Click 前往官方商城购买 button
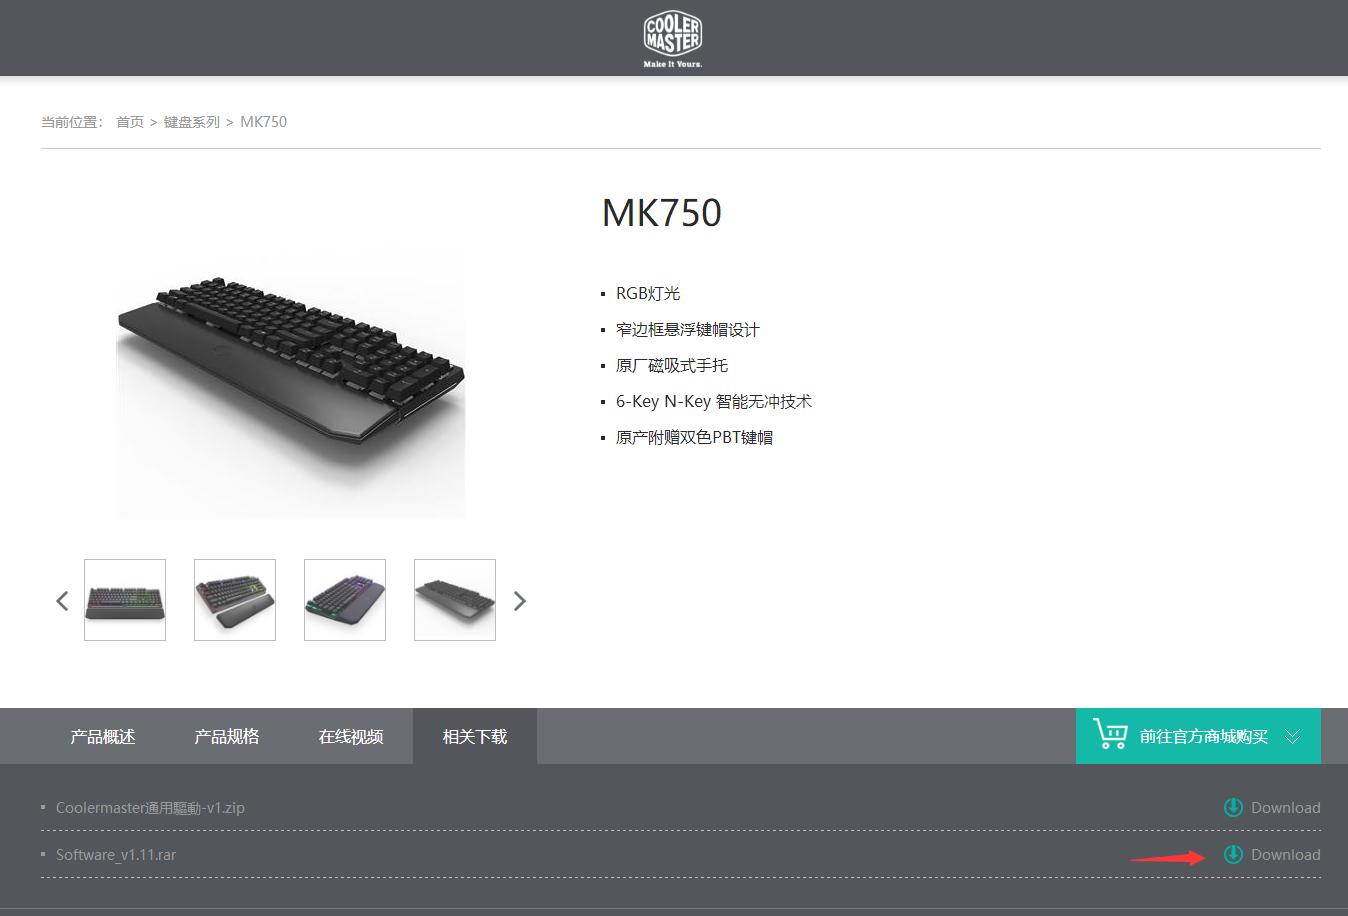 [x=1198, y=736]
